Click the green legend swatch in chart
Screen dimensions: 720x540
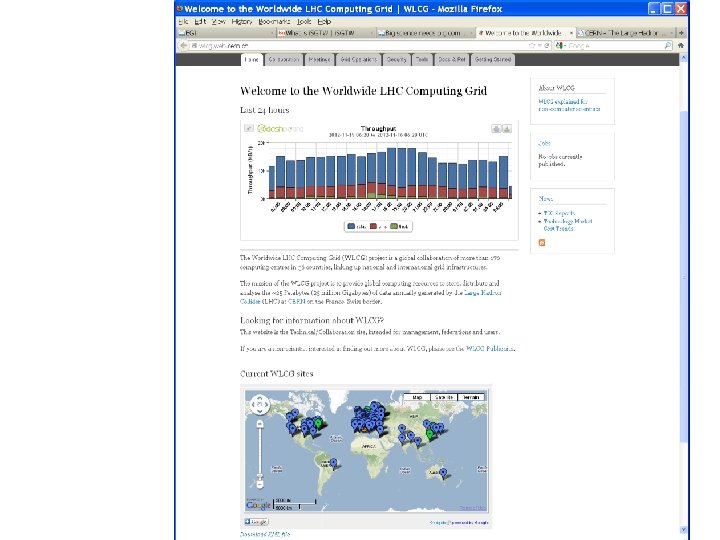pos(394,226)
